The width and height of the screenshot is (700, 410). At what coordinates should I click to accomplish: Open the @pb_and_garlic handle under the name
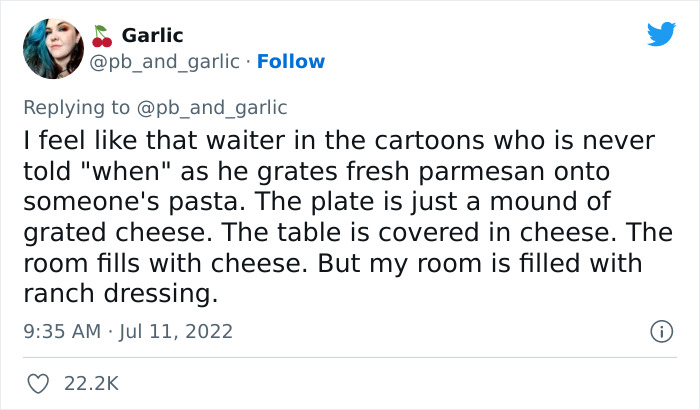coord(166,61)
